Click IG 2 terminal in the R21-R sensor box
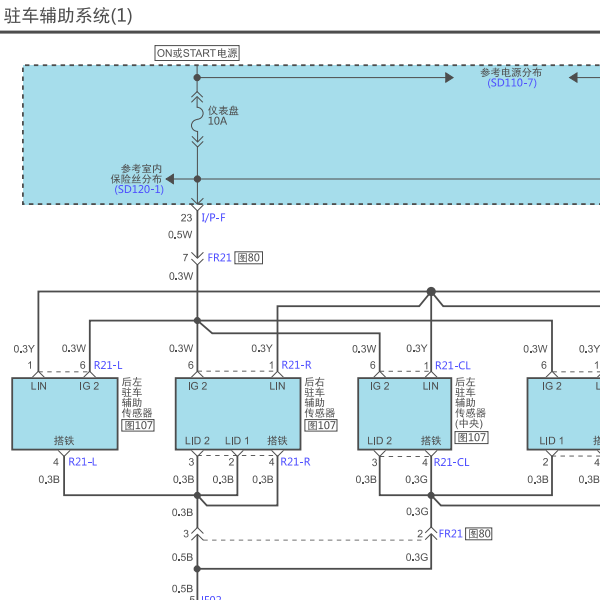Viewport: 600px width, 600px height. (x=197, y=386)
